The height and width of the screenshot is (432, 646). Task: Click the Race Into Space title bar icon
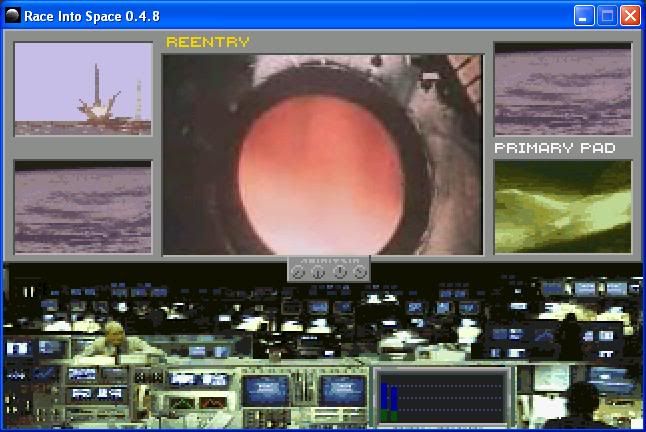13,16
